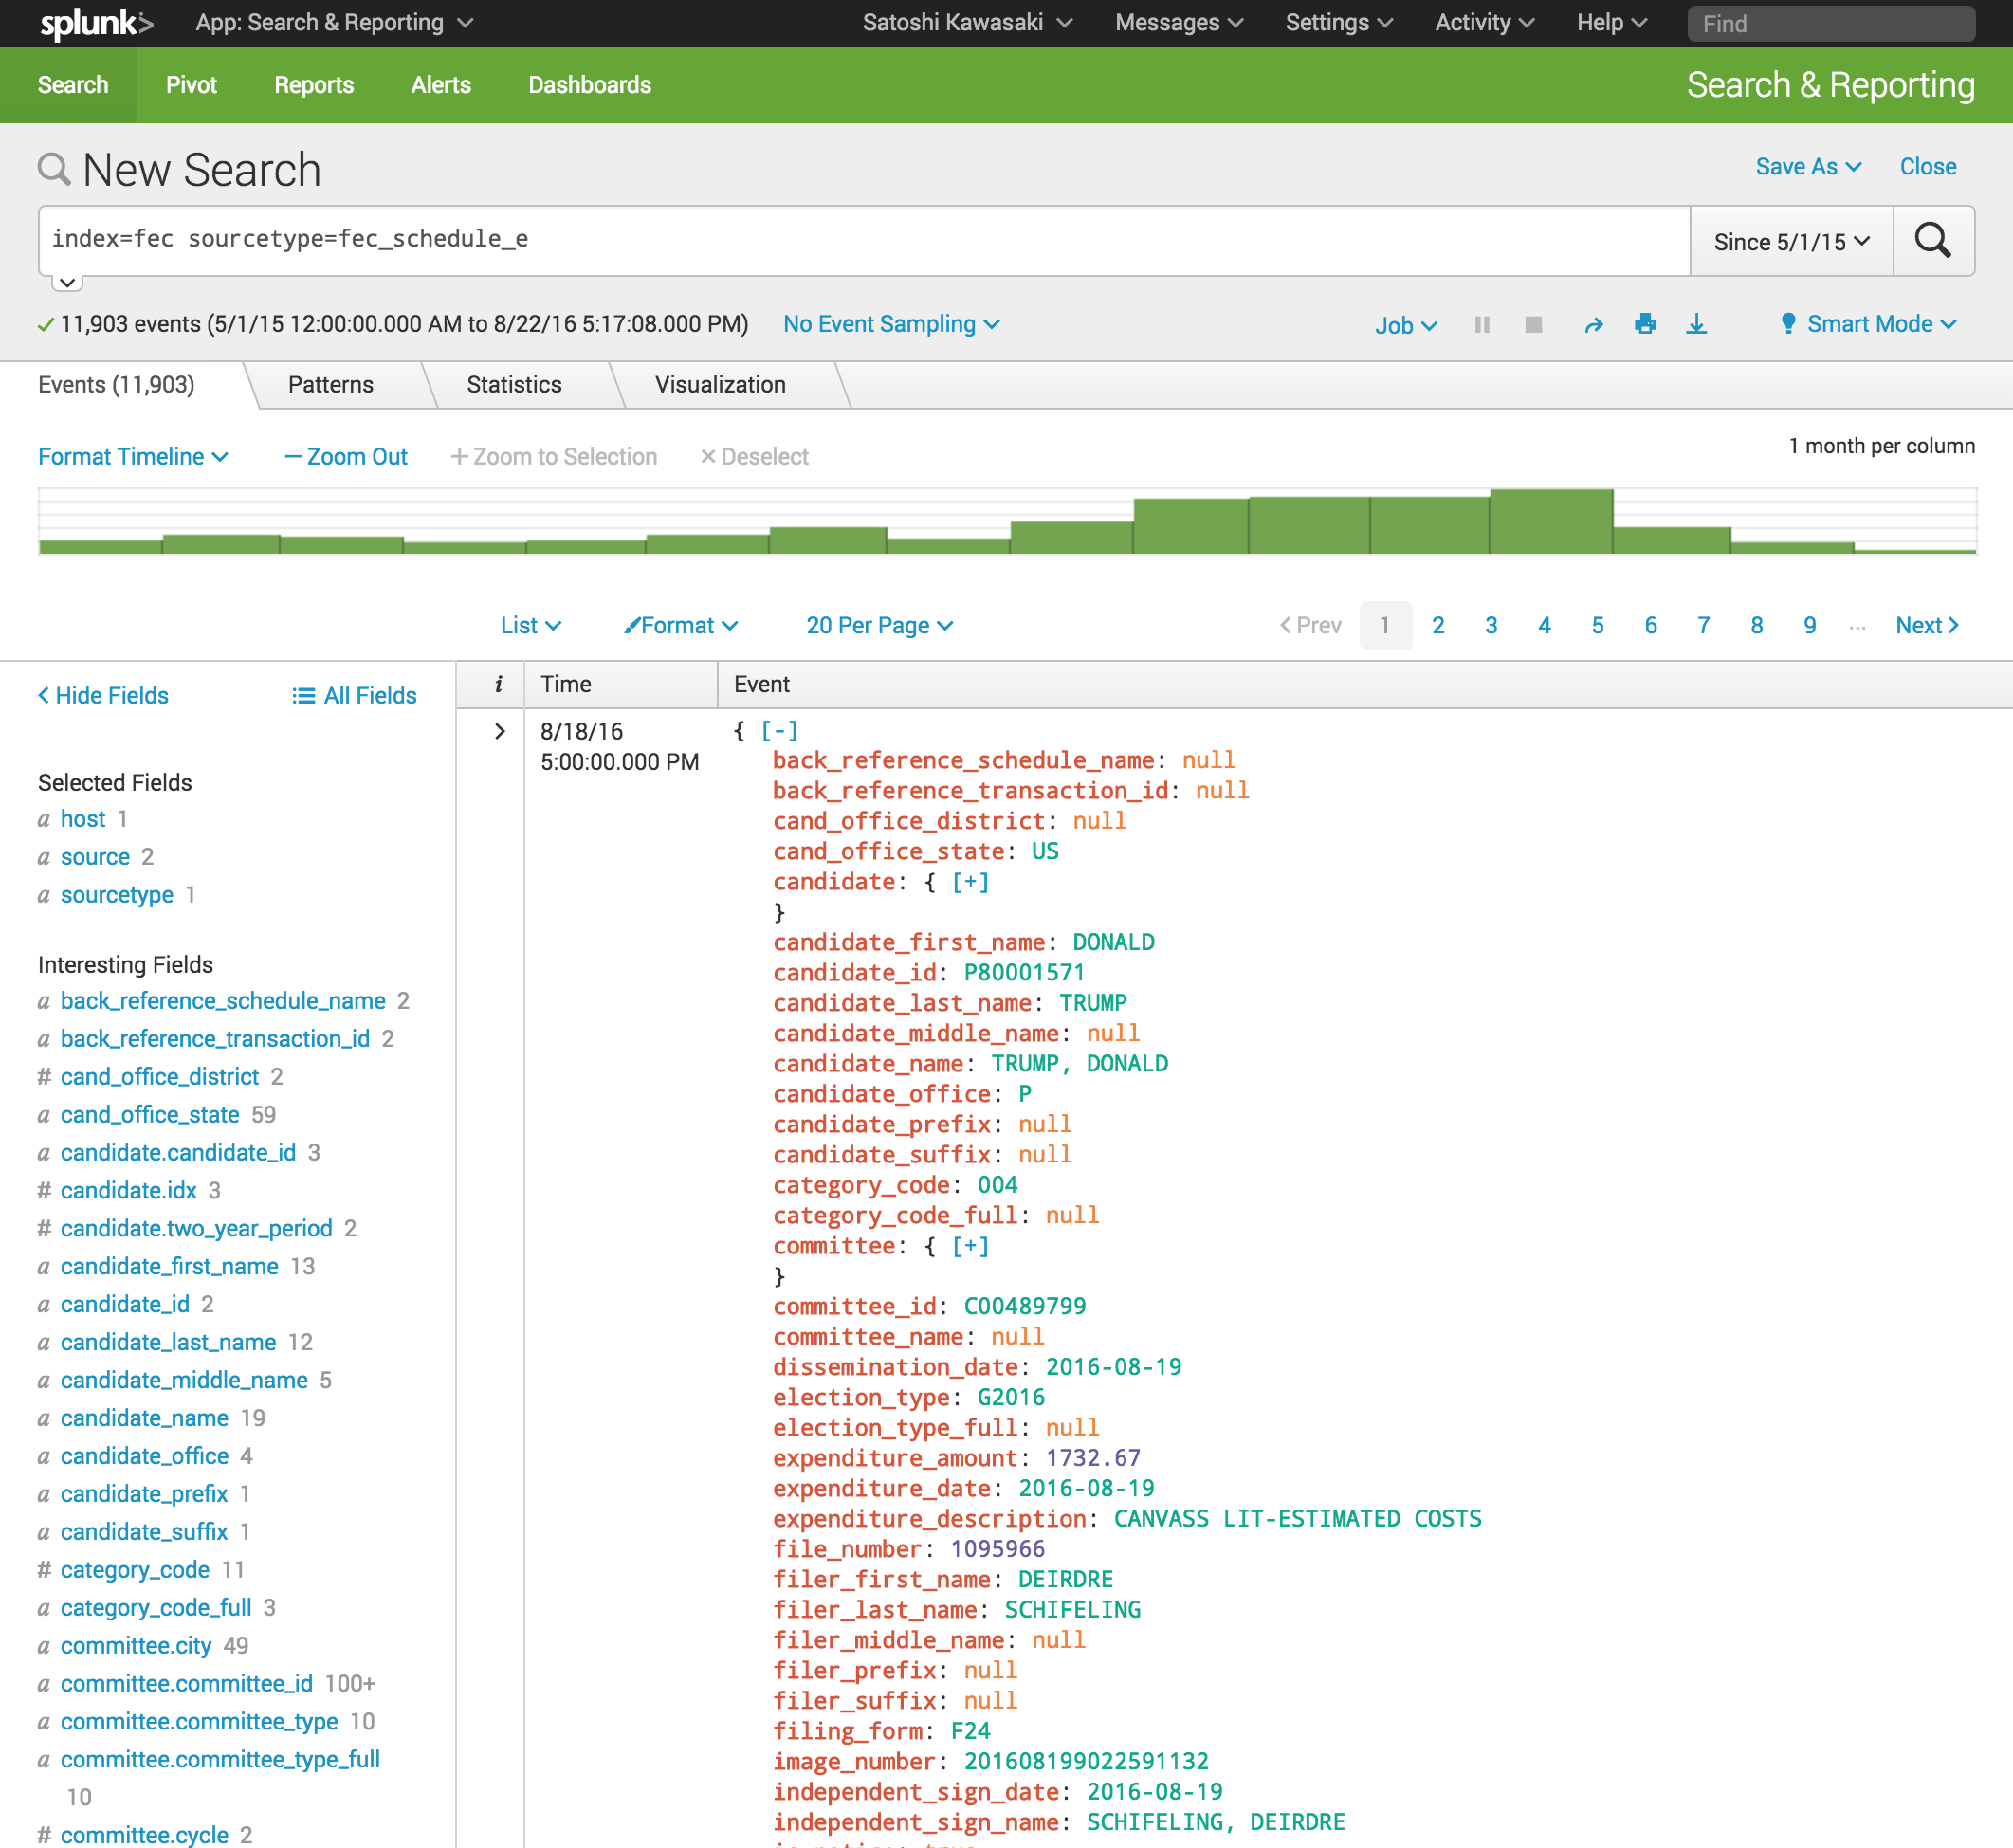The image size is (2013, 1848).
Task: Click the TRUMP candidate_last_name value
Action: pos(1093,1003)
